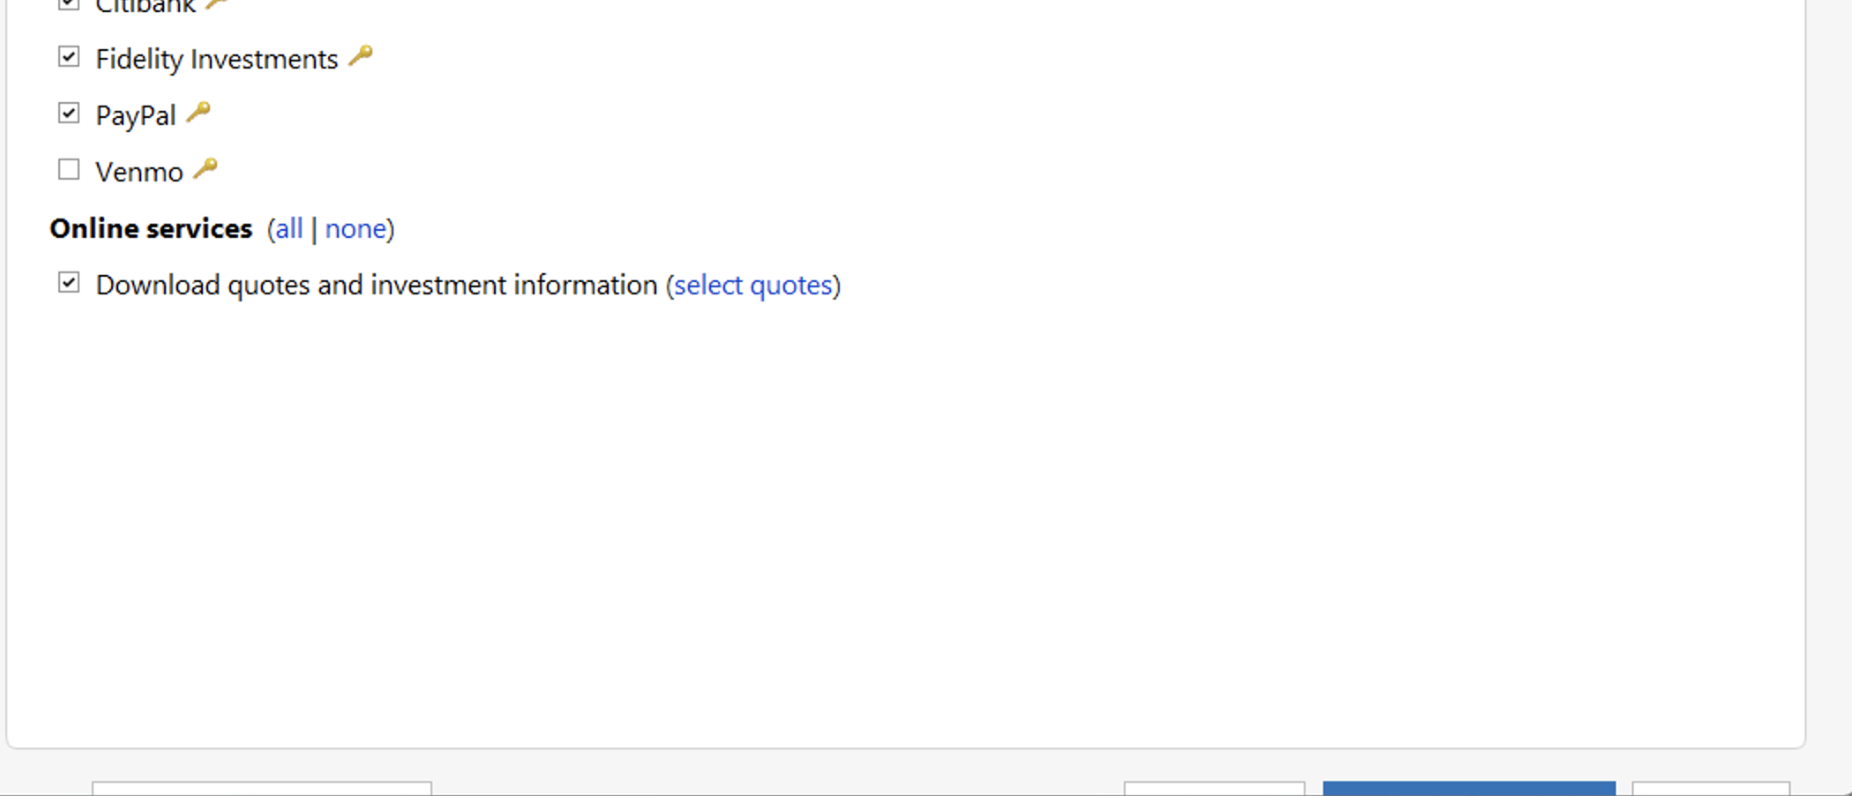Uncheck the Fidelity Investments checkbox
This screenshot has height=796, width=1852.
[x=68, y=57]
